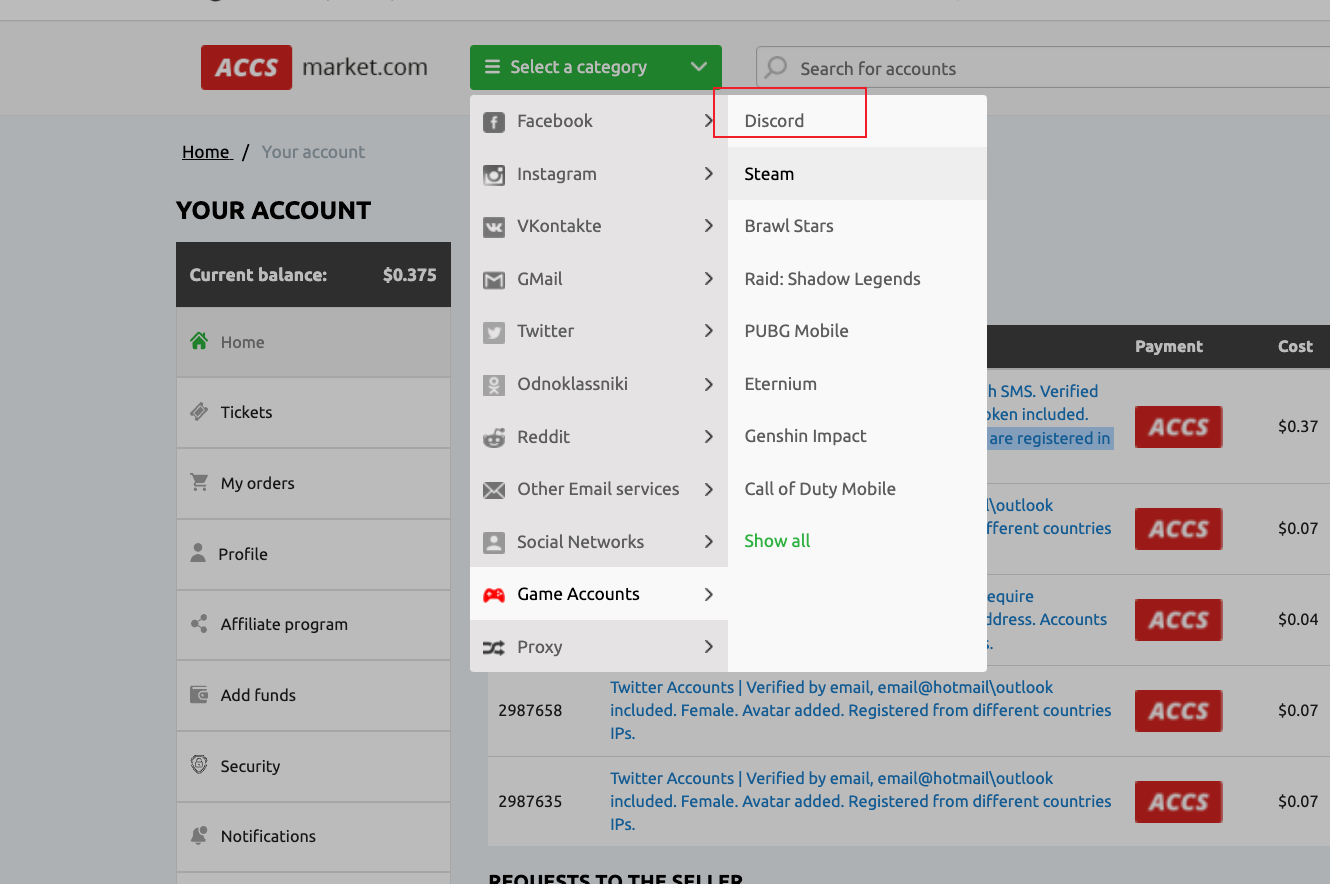
Task: Click the red gamepad icon
Action: 494,595
